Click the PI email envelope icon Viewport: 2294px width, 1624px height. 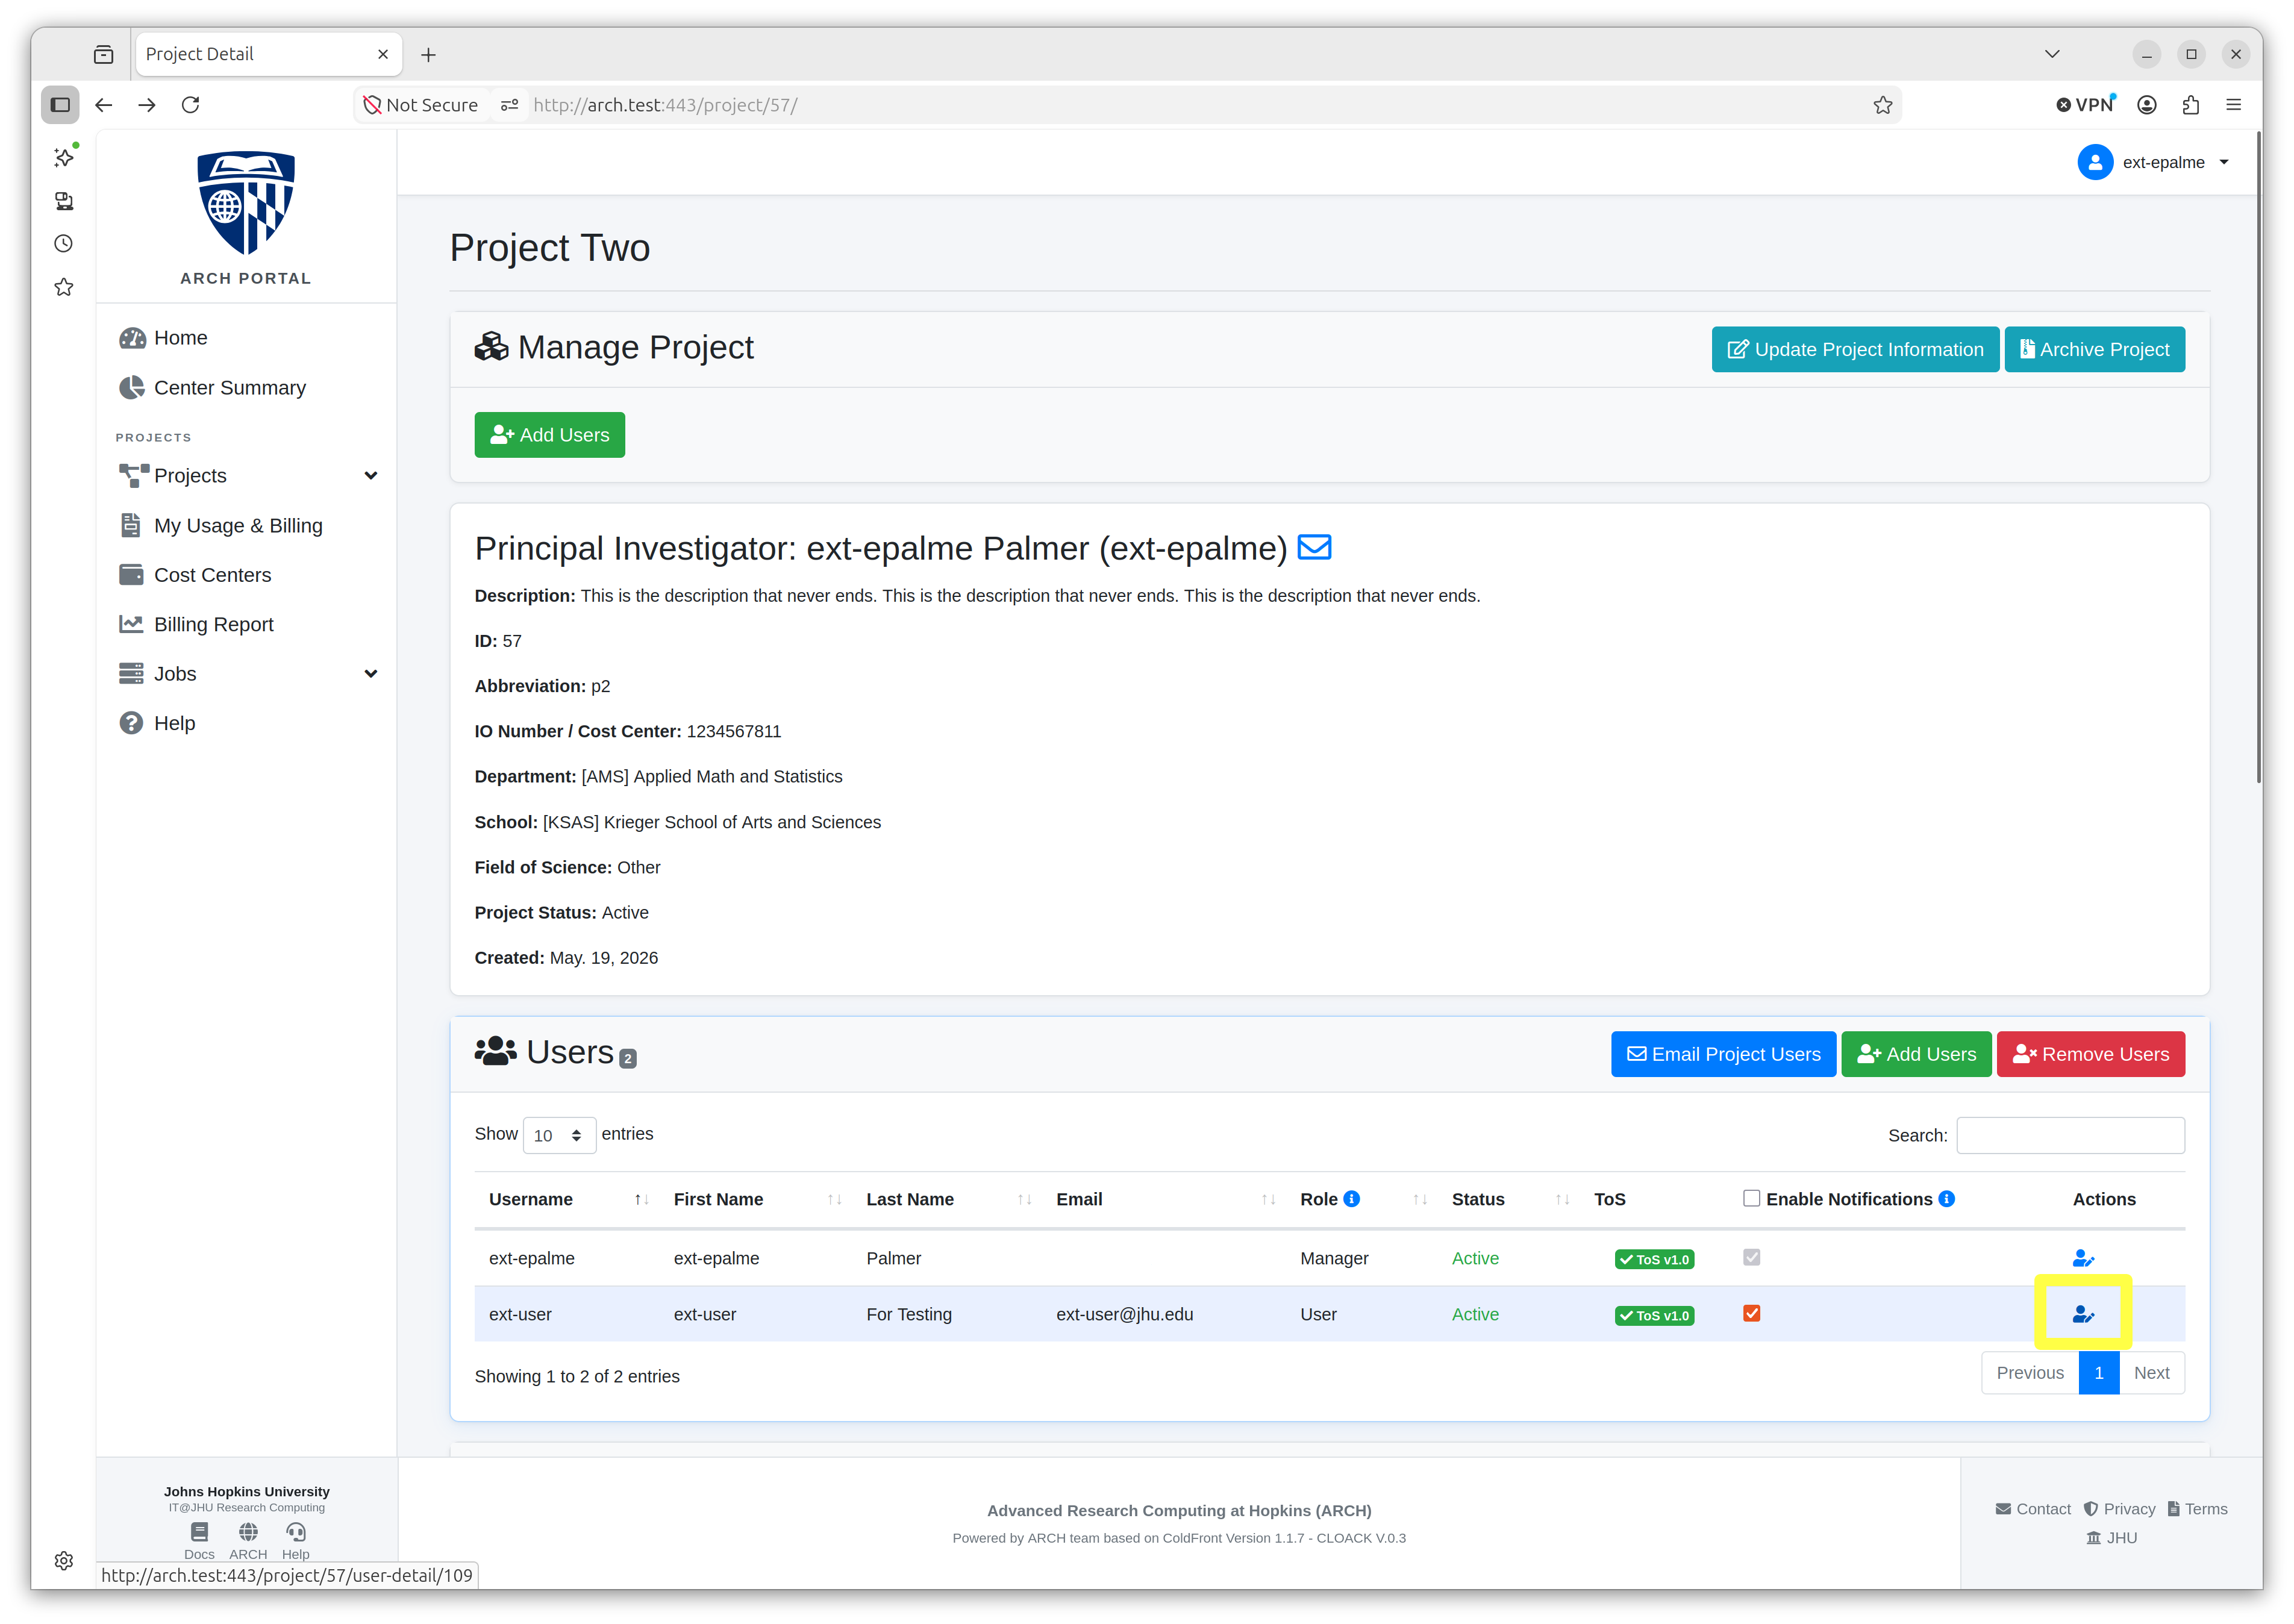(x=1314, y=547)
